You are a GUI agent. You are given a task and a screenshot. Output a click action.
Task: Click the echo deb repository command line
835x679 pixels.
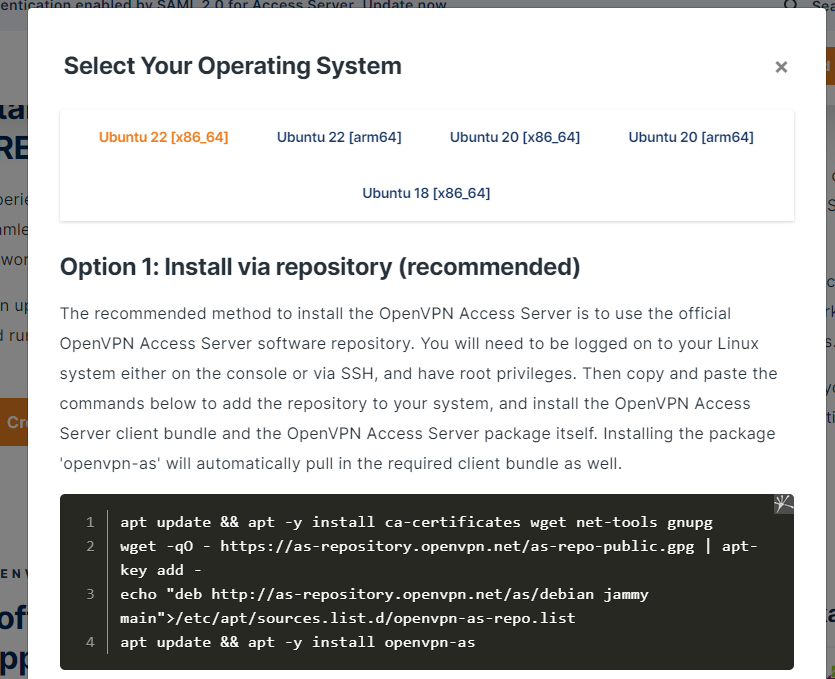[x=384, y=594]
